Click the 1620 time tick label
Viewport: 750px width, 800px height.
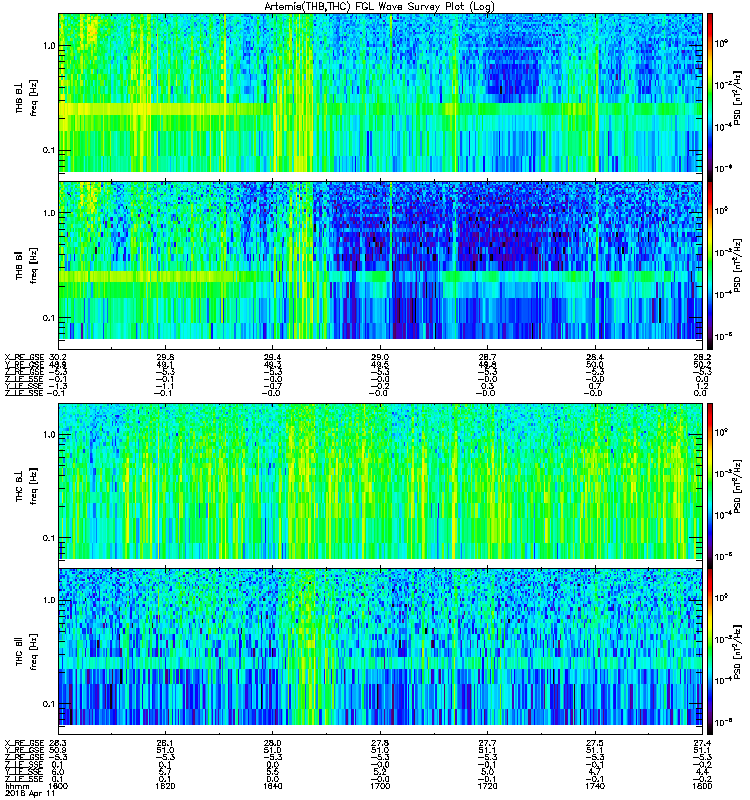coord(165,786)
